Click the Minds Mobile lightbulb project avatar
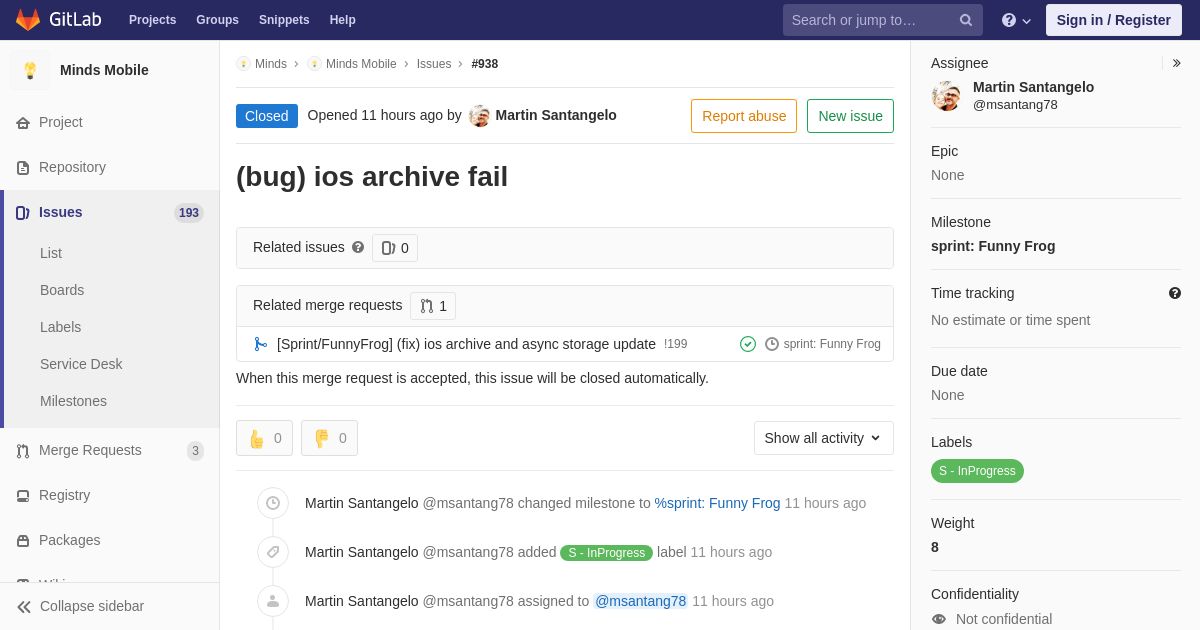This screenshot has height=630, width=1200. pyautogui.click(x=30, y=70)
